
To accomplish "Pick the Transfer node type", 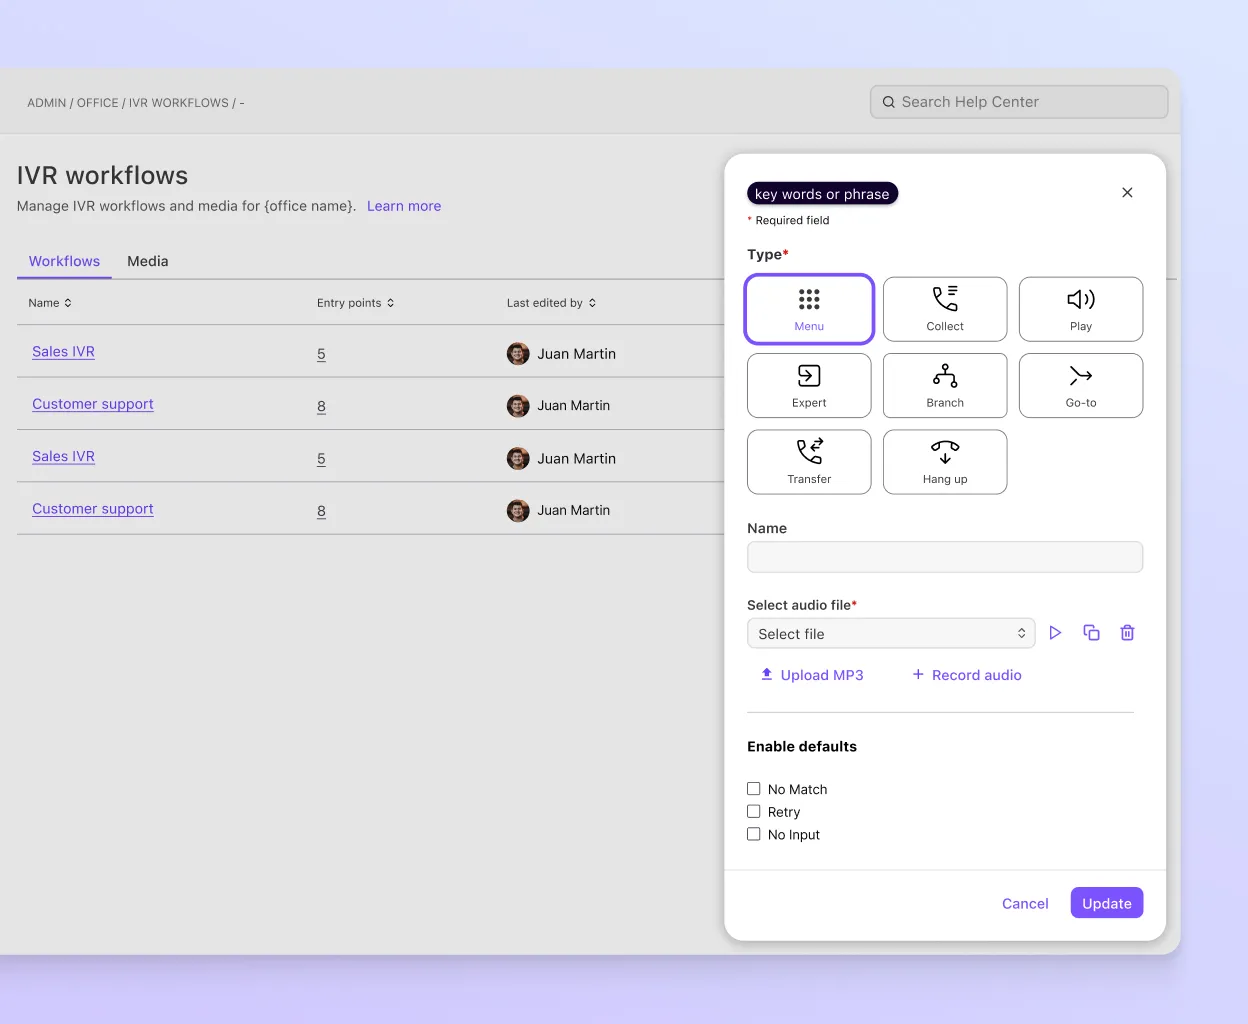I will pos(809,462).
